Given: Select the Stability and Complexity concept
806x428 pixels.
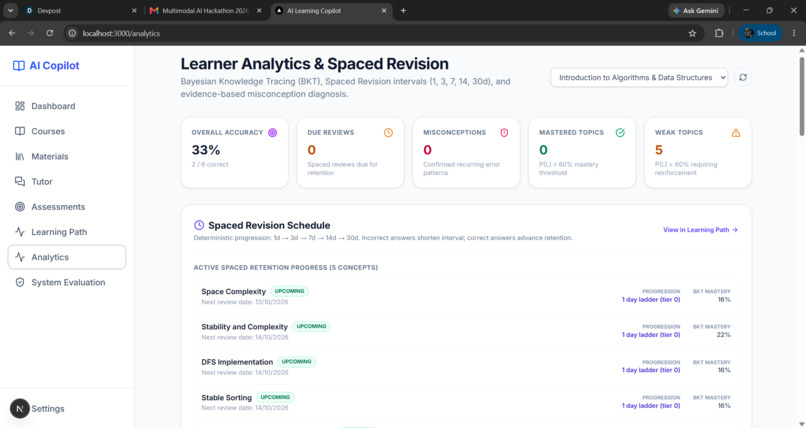Looking at the screenshot, I should click(466, 331).
